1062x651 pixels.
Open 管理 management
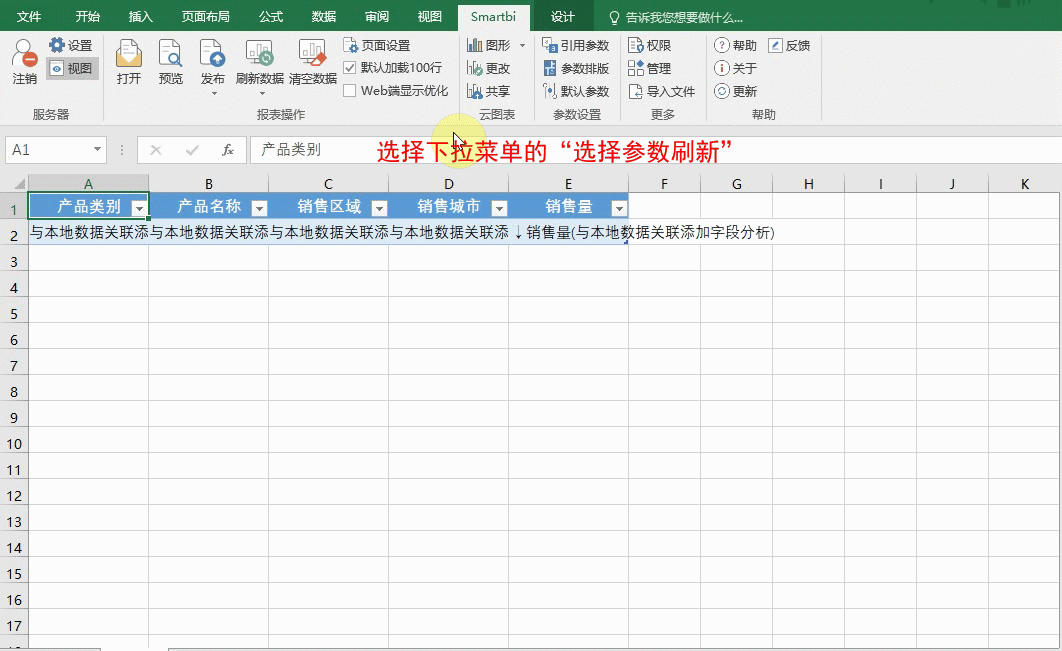coord(650,68)
